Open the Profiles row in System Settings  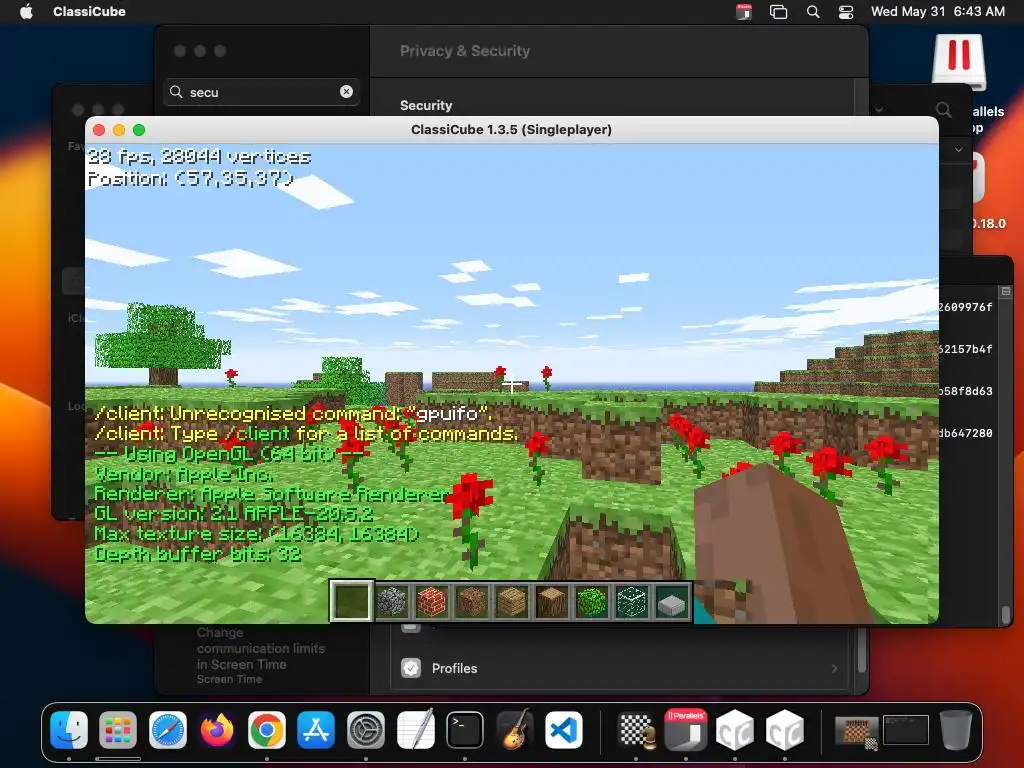pos(619,668)
